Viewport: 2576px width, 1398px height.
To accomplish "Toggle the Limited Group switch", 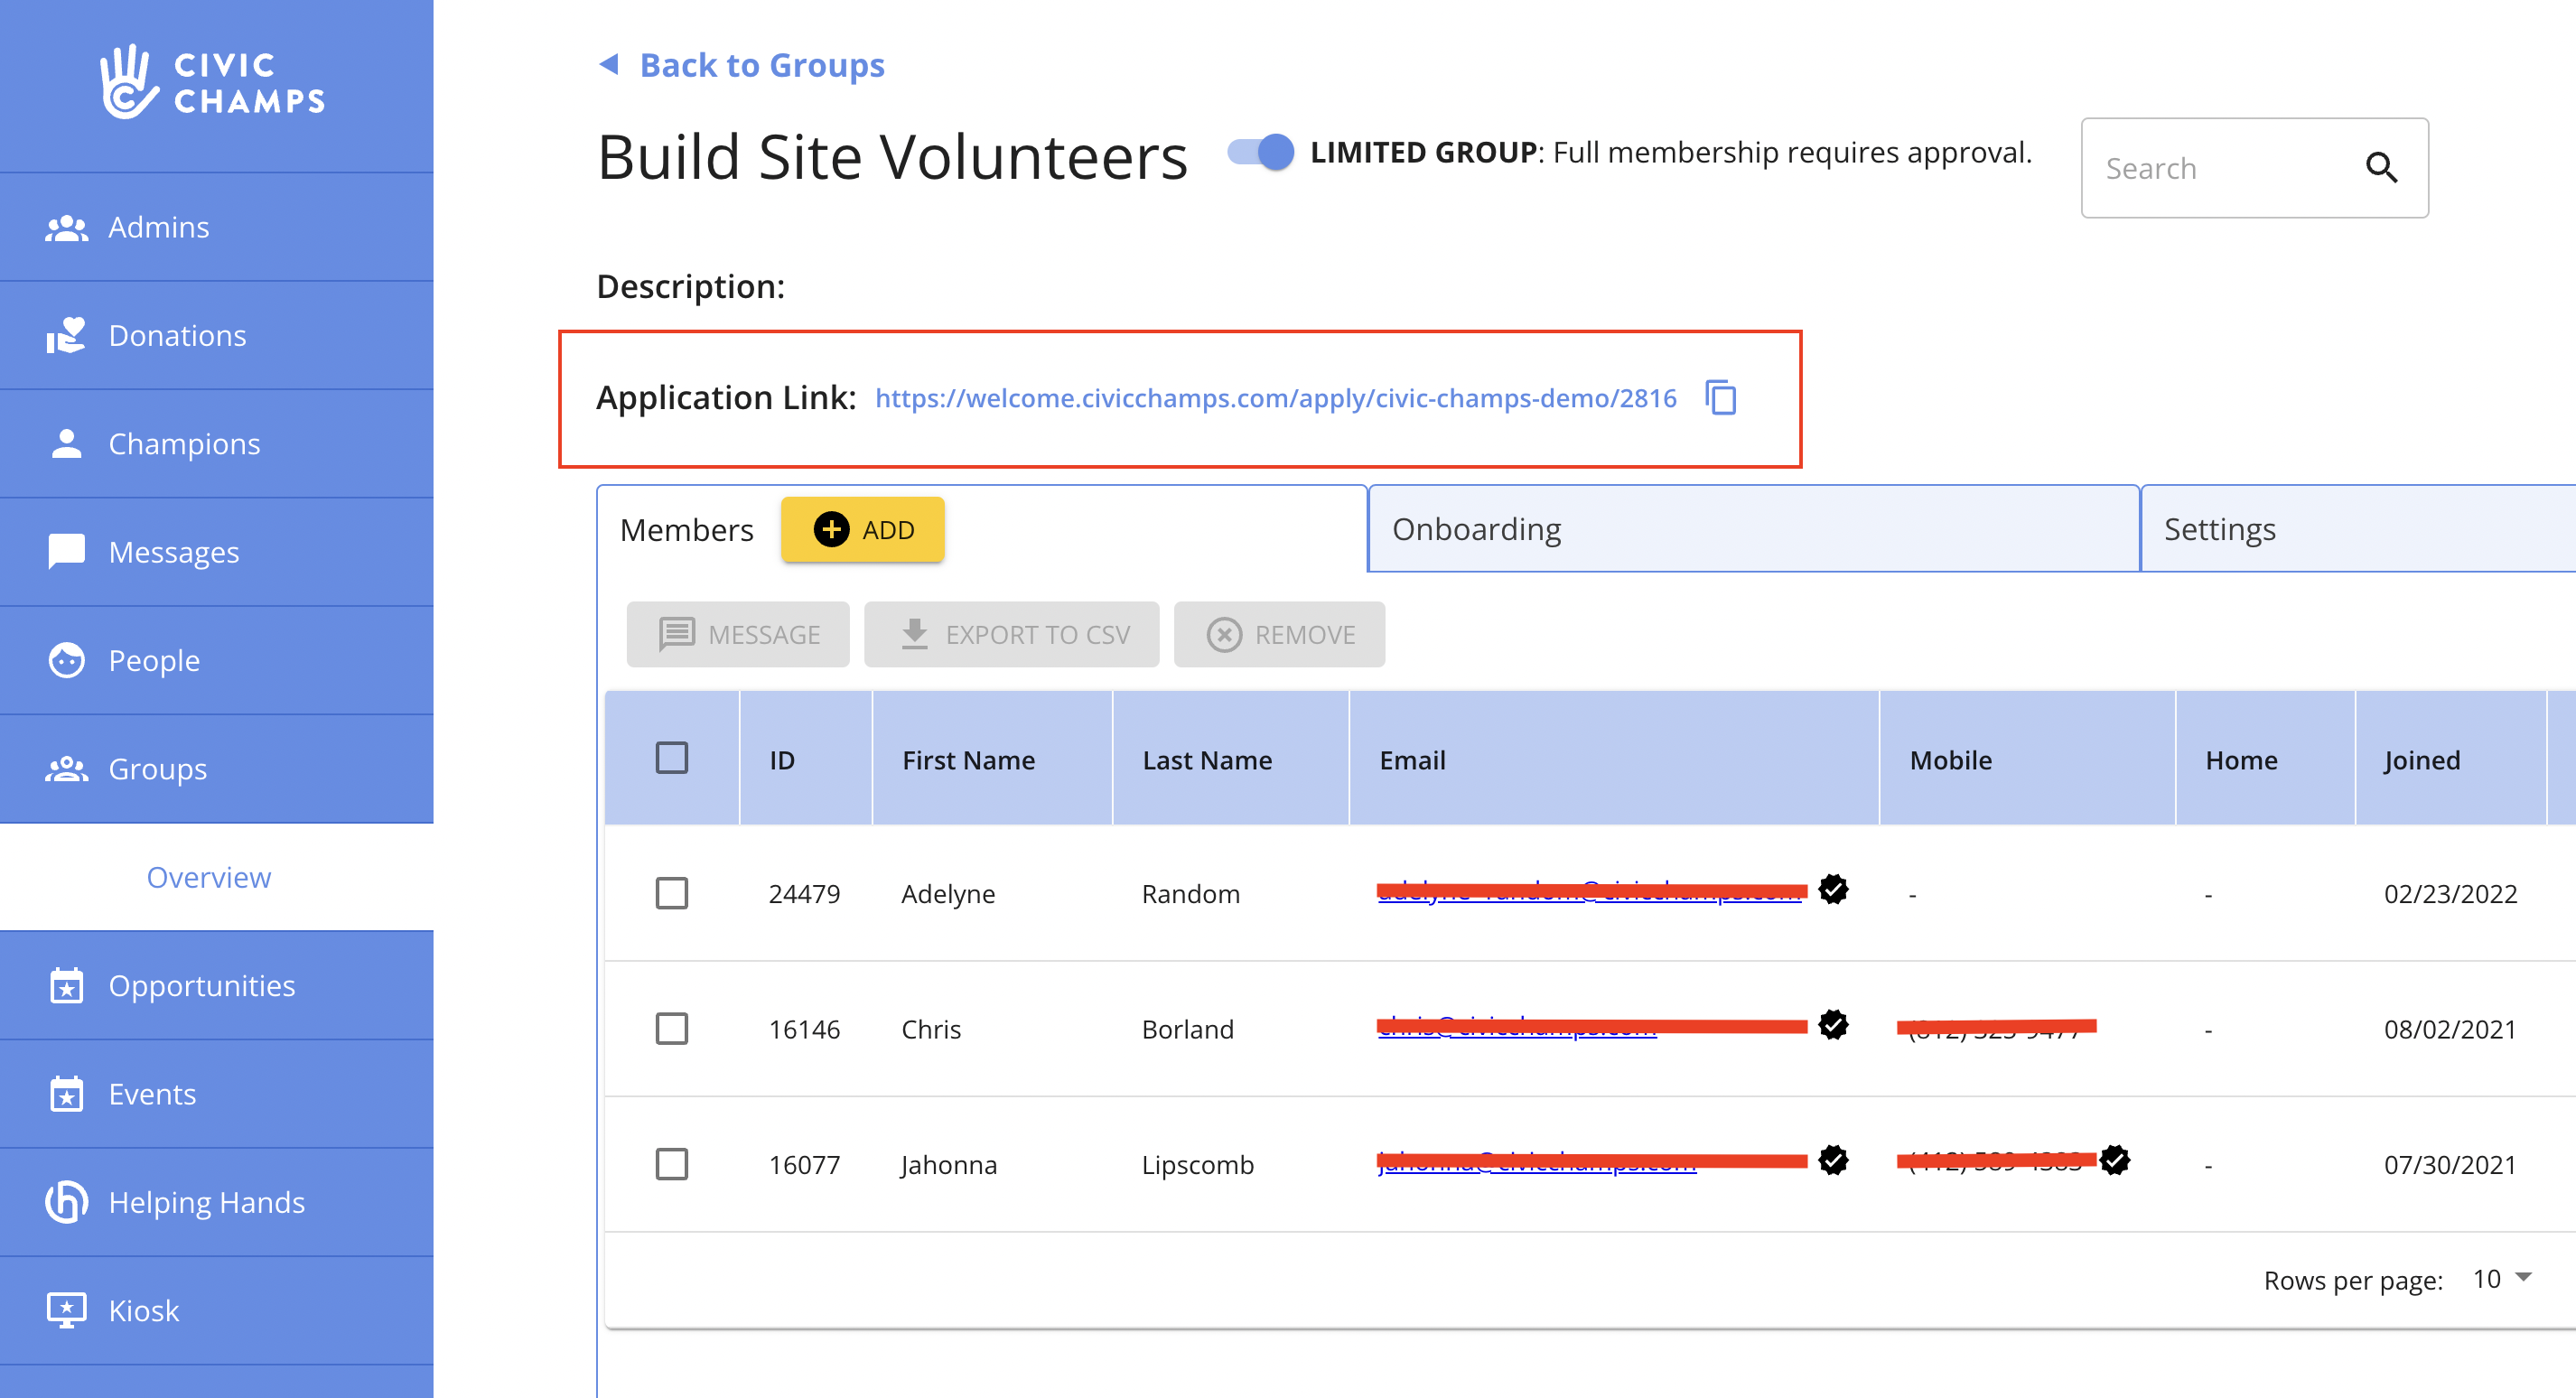I will [1261, 152].
